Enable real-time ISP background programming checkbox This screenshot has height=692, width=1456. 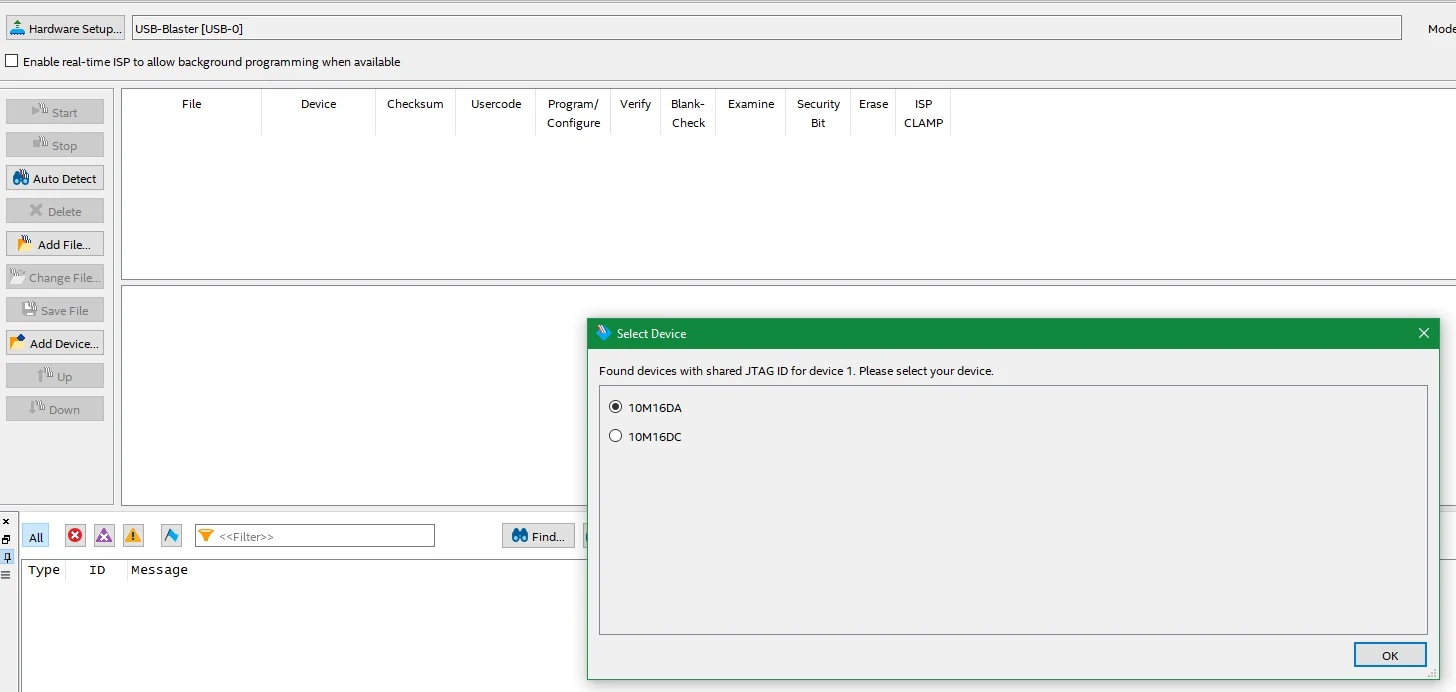[12, 61]
